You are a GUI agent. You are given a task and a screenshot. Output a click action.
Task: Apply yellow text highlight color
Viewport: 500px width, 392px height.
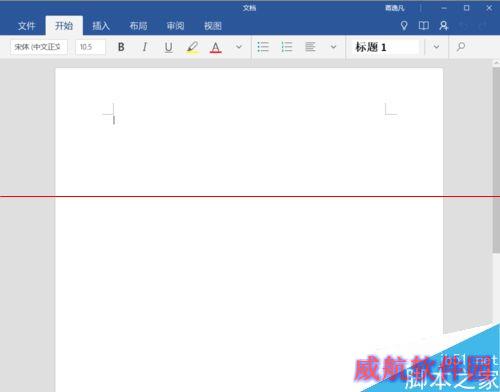(192, 47)
